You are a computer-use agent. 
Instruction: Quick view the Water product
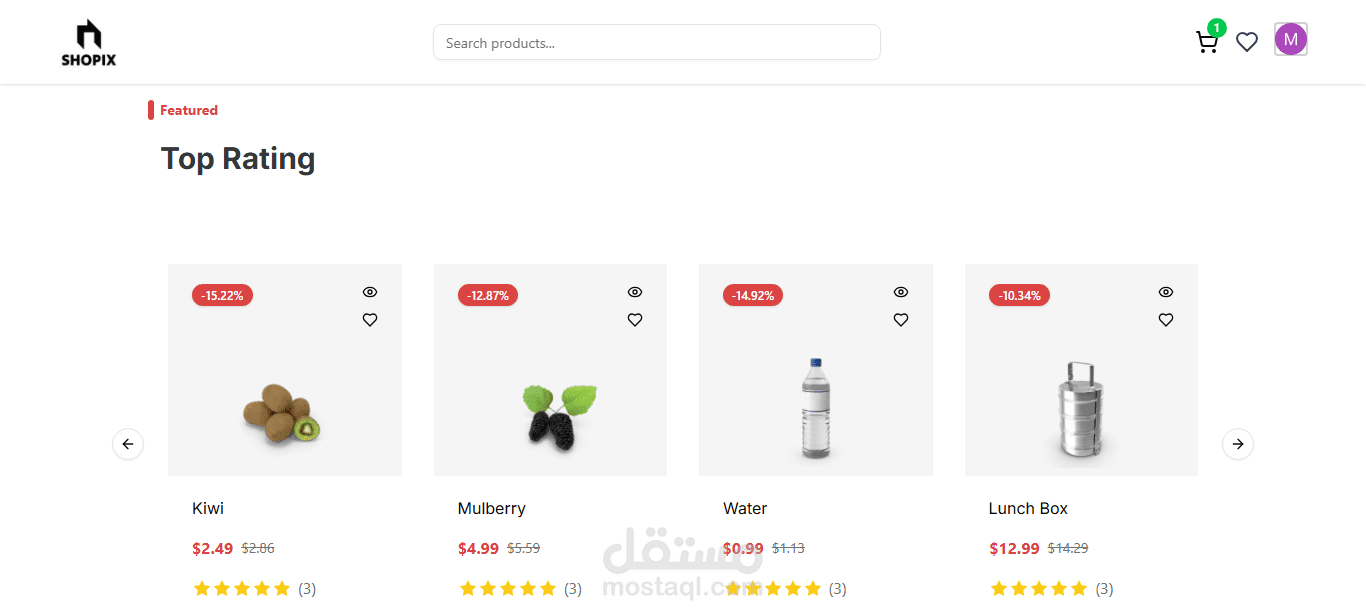pos(901,292)
